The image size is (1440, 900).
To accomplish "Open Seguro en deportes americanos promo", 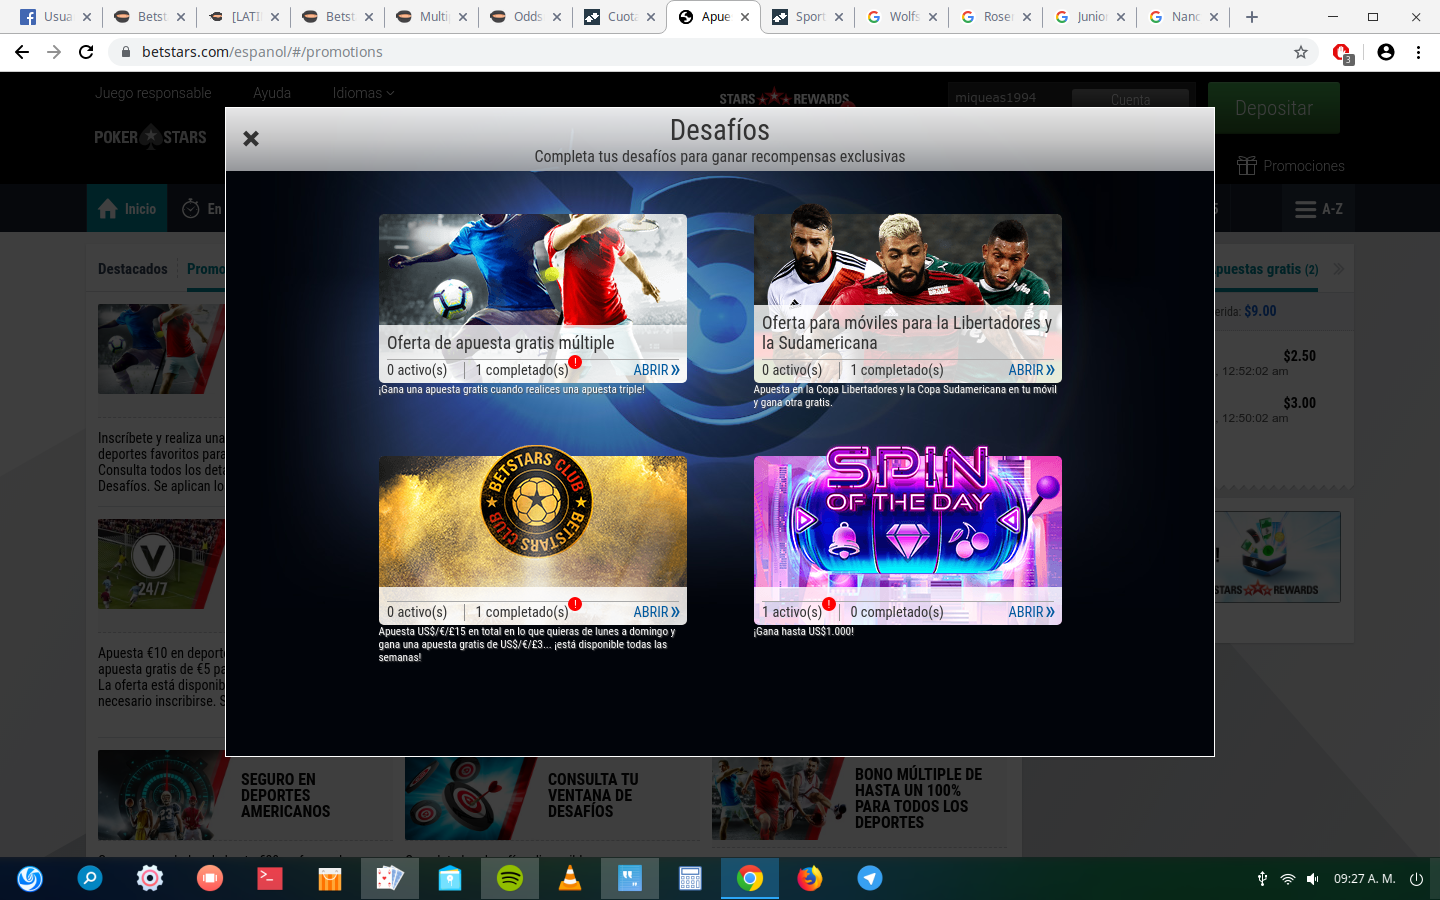I will (x=245, y=795).
